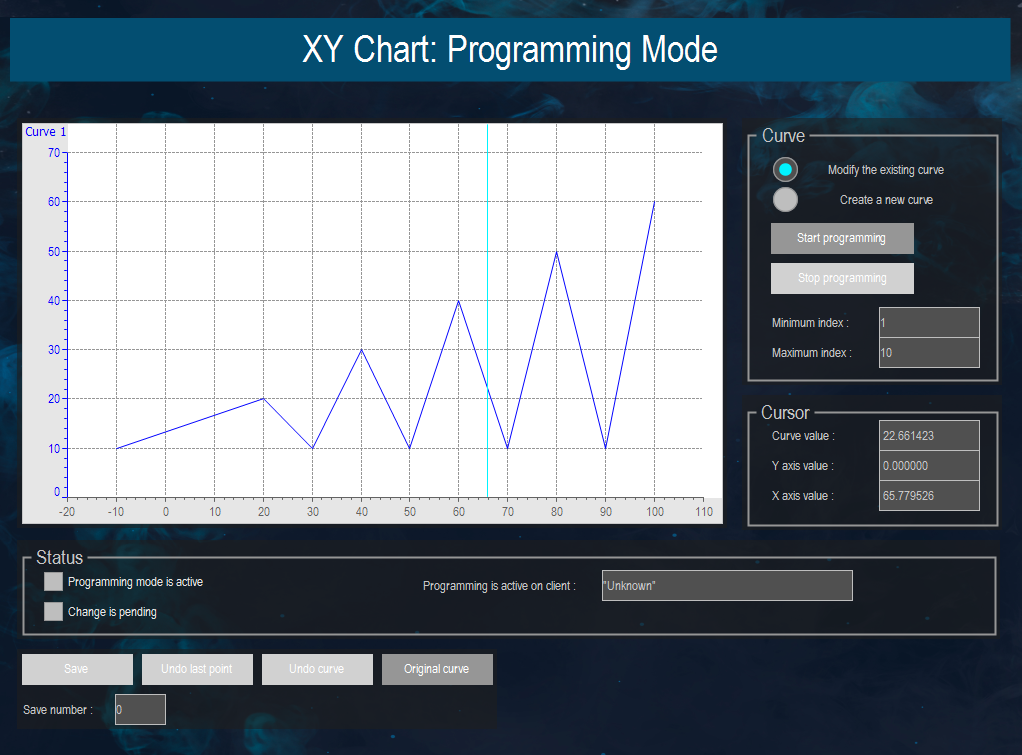Click the 'Programming is active on client' text box
The image size is (1022, 755).
click(x=727, y=585)
